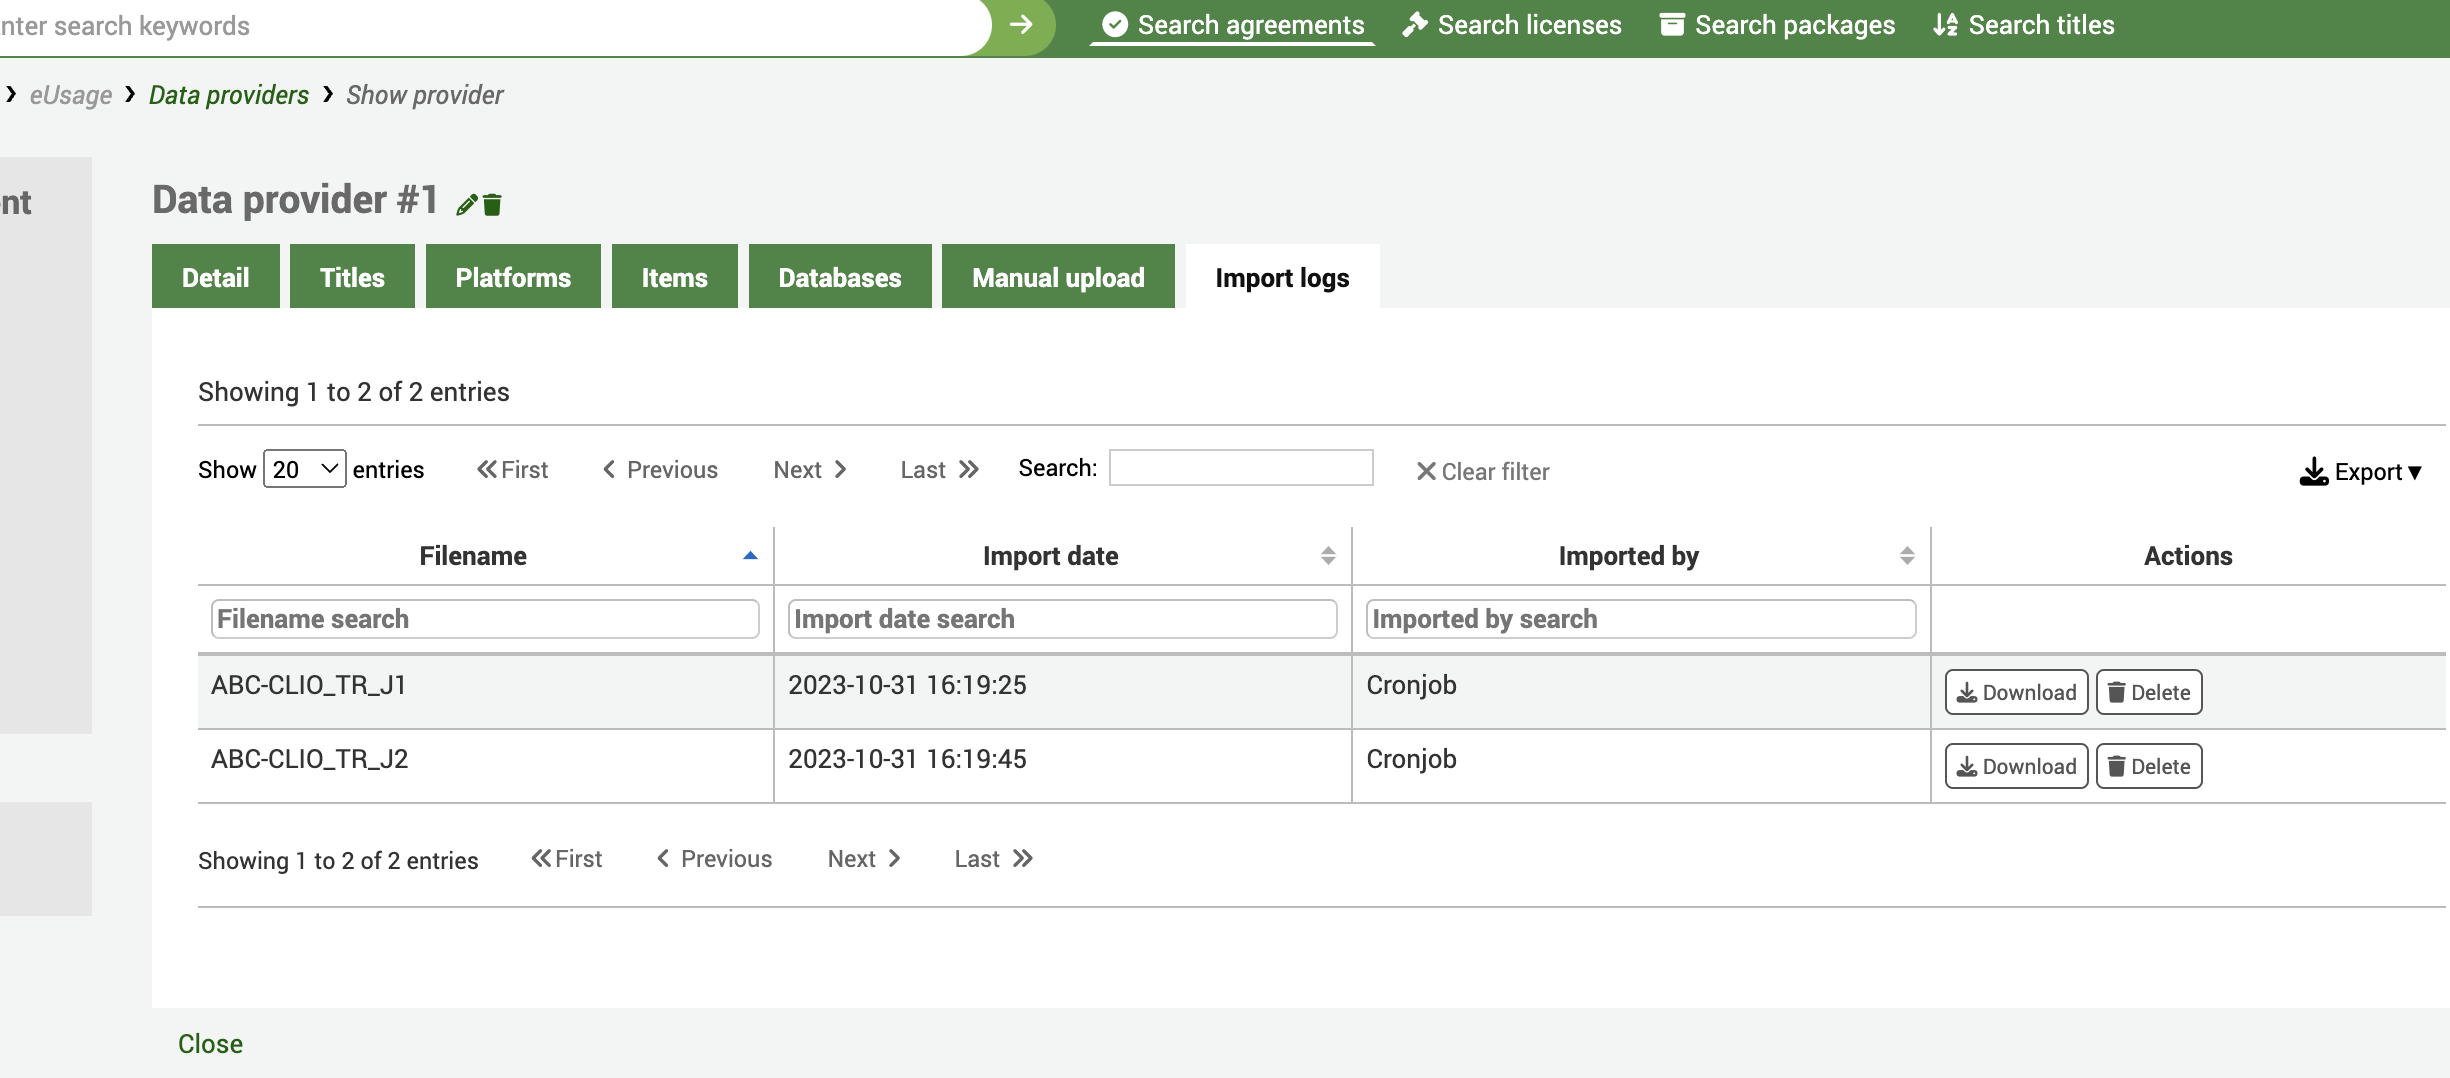
Task: Click the Search packages archive icon
Action: pos(1671,24)
